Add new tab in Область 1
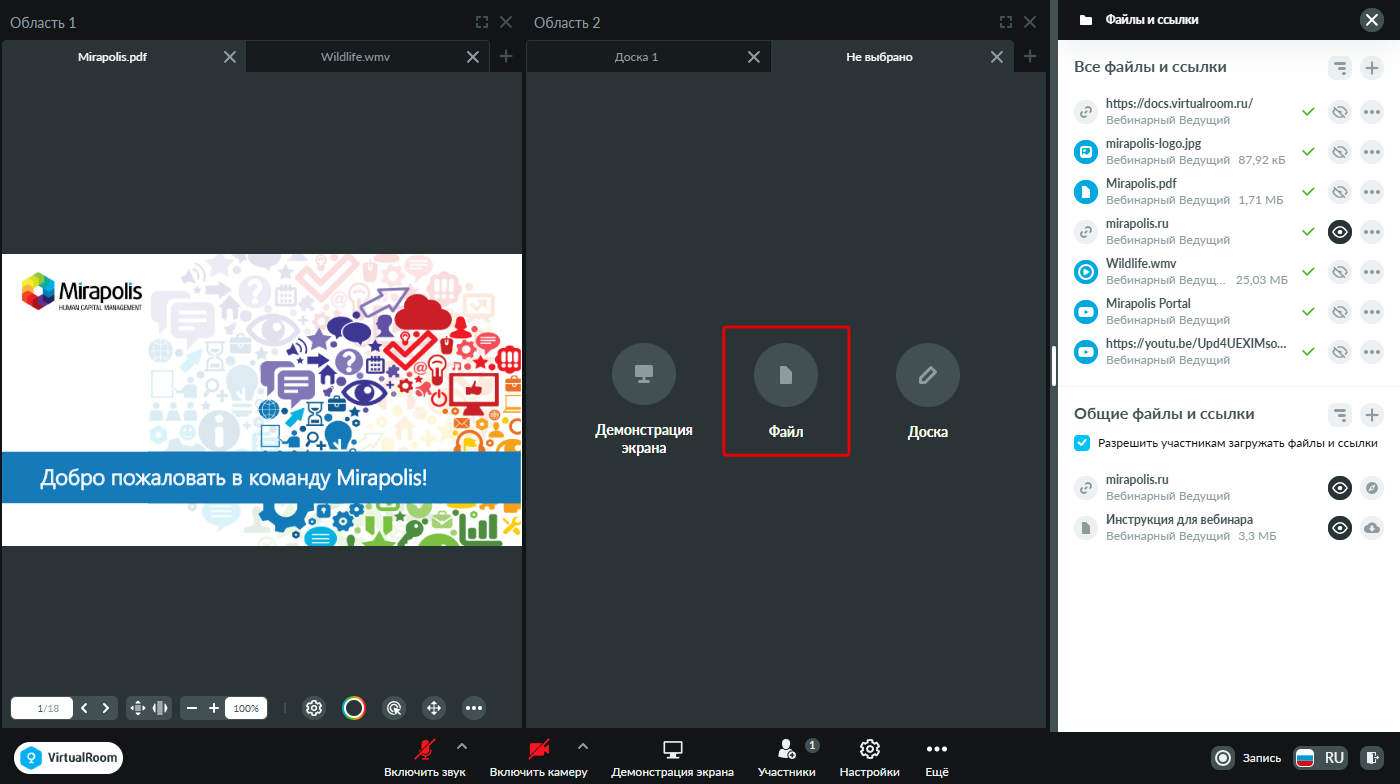 [x=506, y=56]
